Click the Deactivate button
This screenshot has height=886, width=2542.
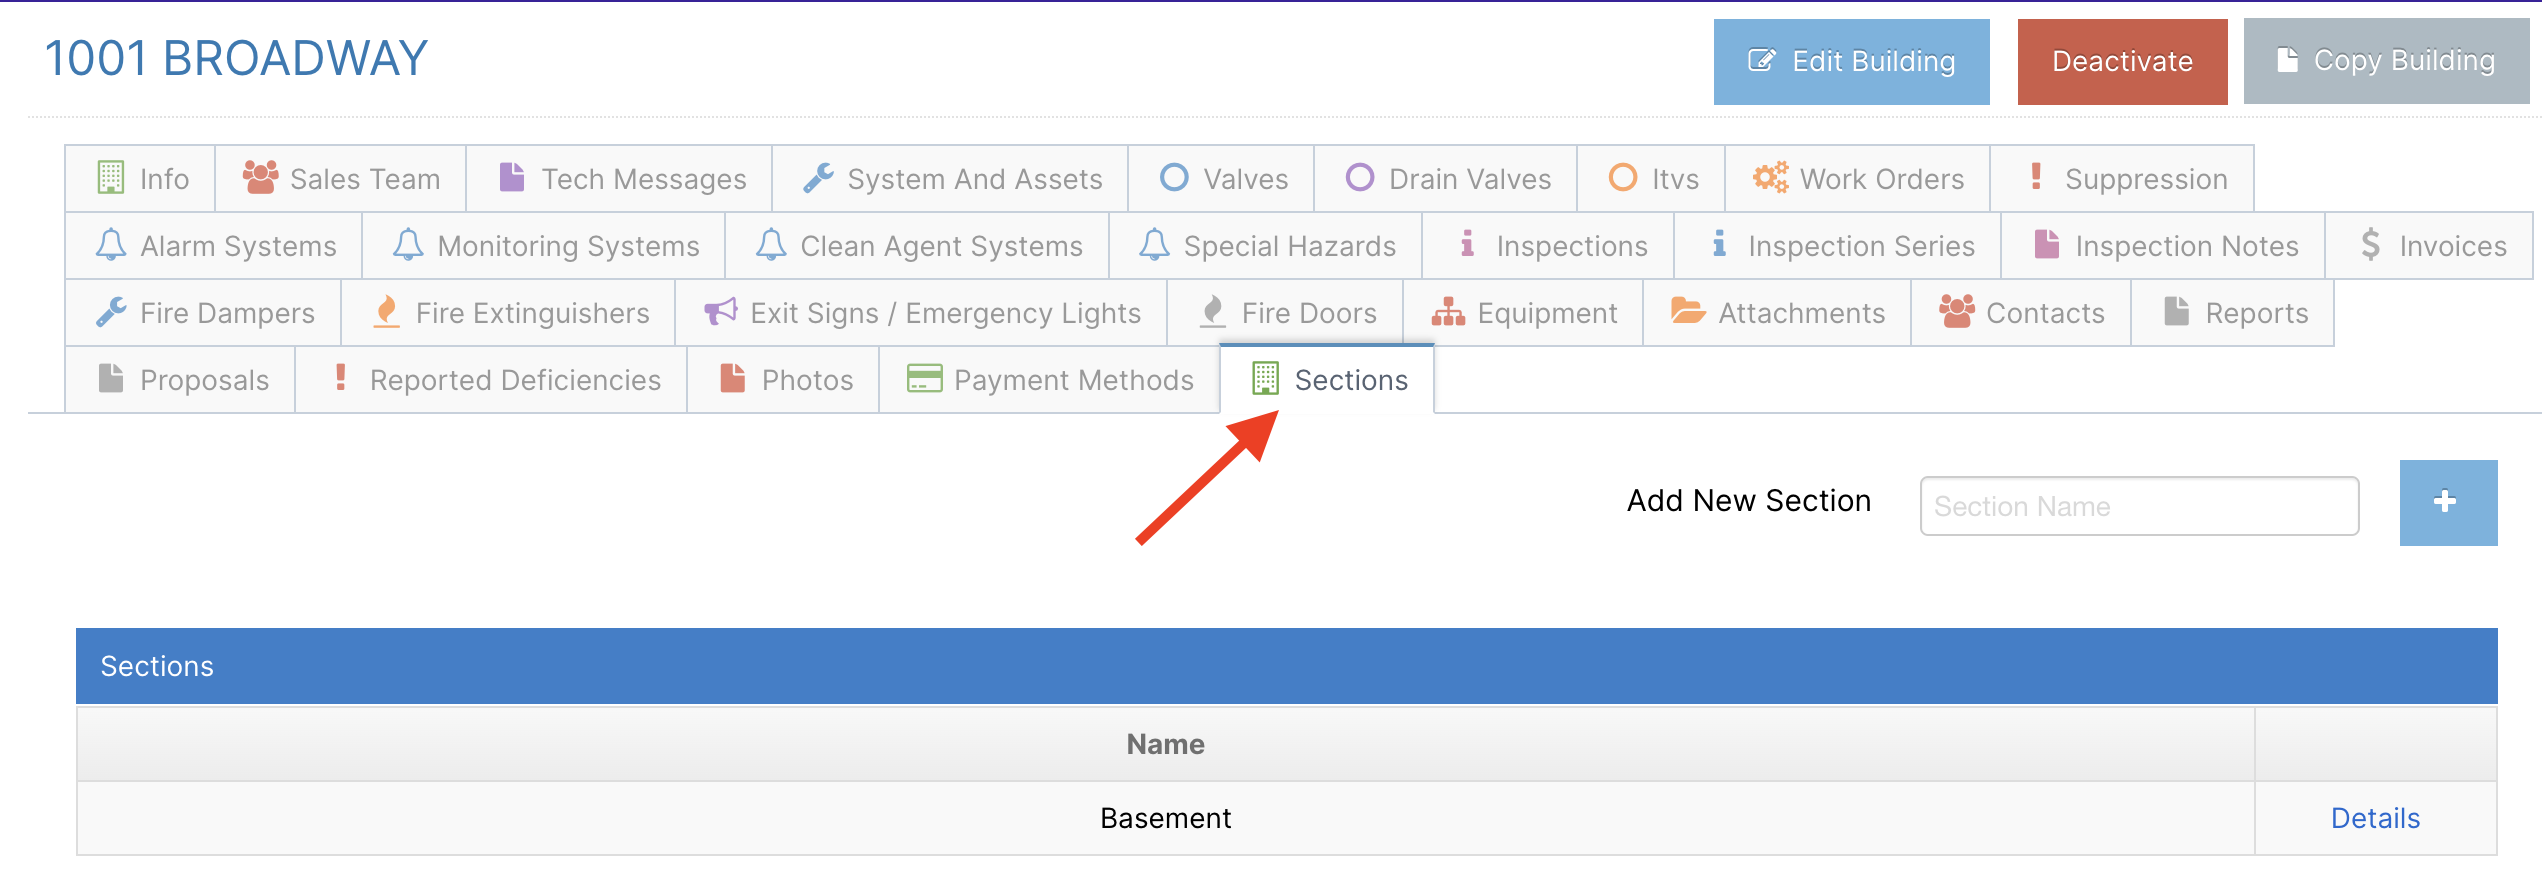click(2121, 61)
